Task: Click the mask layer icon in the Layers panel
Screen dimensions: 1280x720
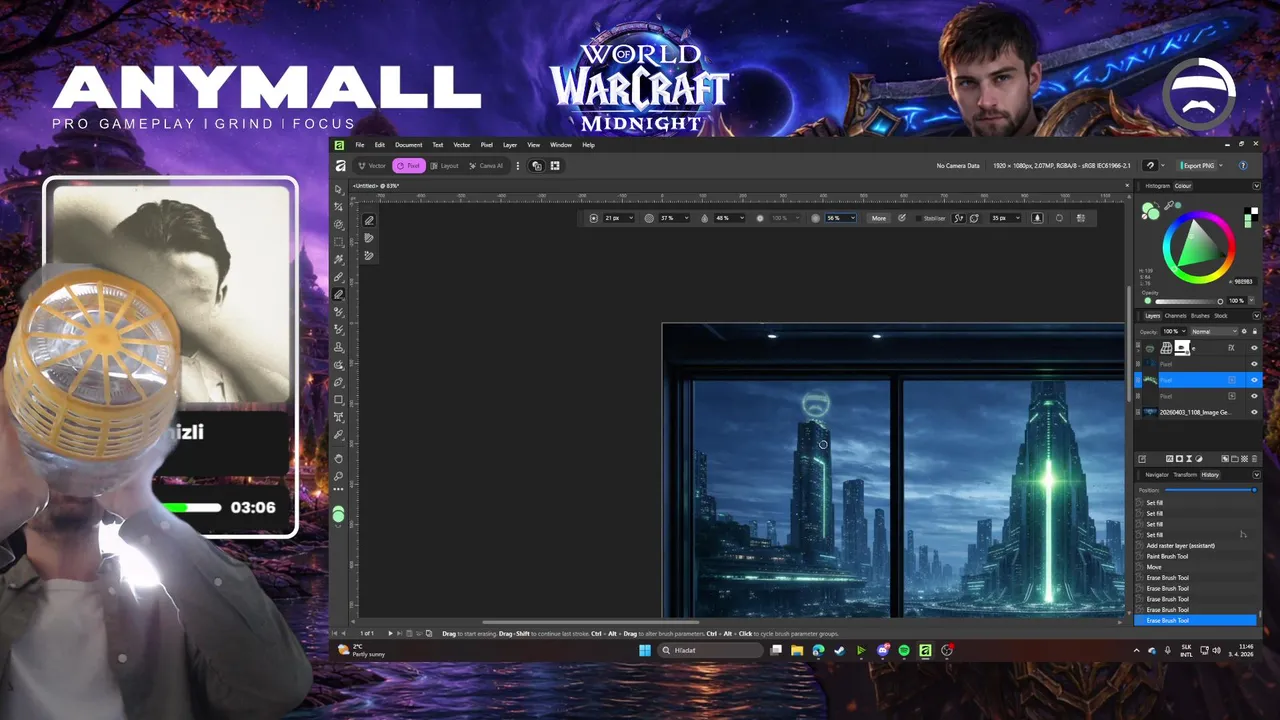Action: 1179,458
